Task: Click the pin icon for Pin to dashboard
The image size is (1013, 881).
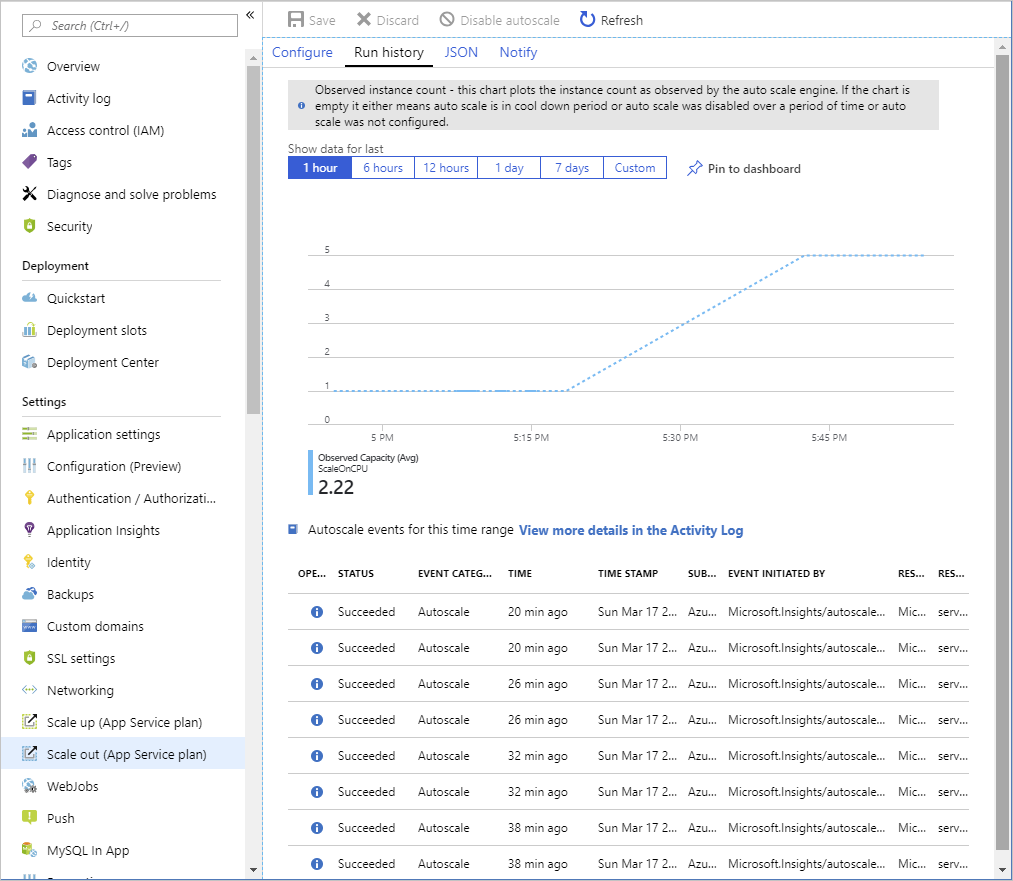Action: tap(694, 169)
